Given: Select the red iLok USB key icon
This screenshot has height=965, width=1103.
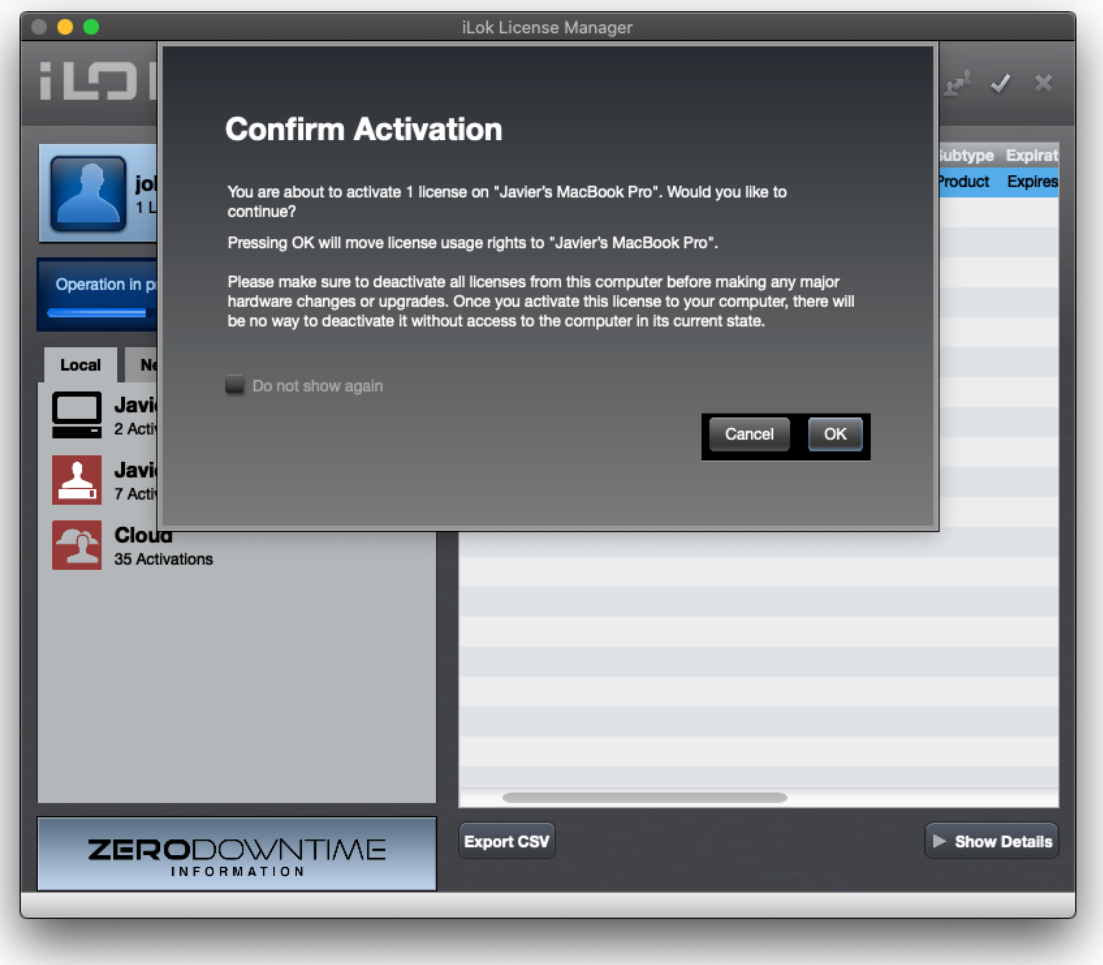Looking at the screenshot, I should [77, 480].
